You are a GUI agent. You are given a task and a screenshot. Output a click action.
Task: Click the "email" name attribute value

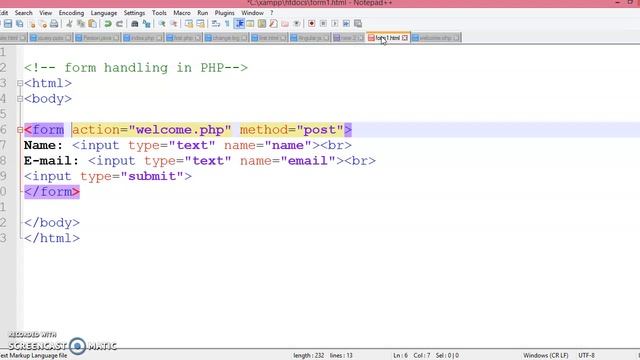[308, 161]
